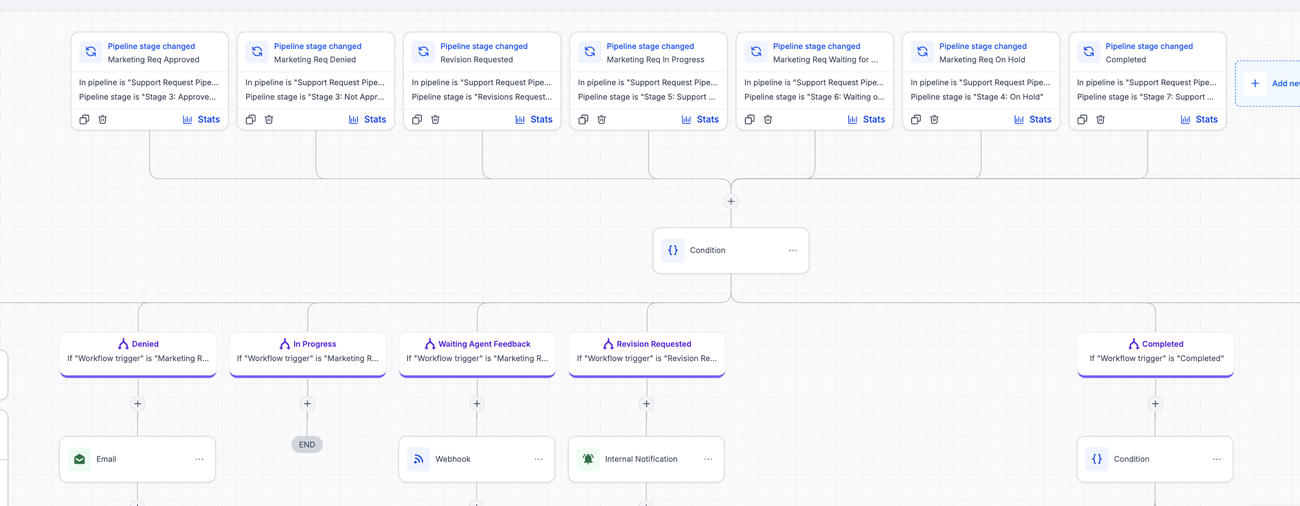Click the Email envelope icon

point(80,459)
